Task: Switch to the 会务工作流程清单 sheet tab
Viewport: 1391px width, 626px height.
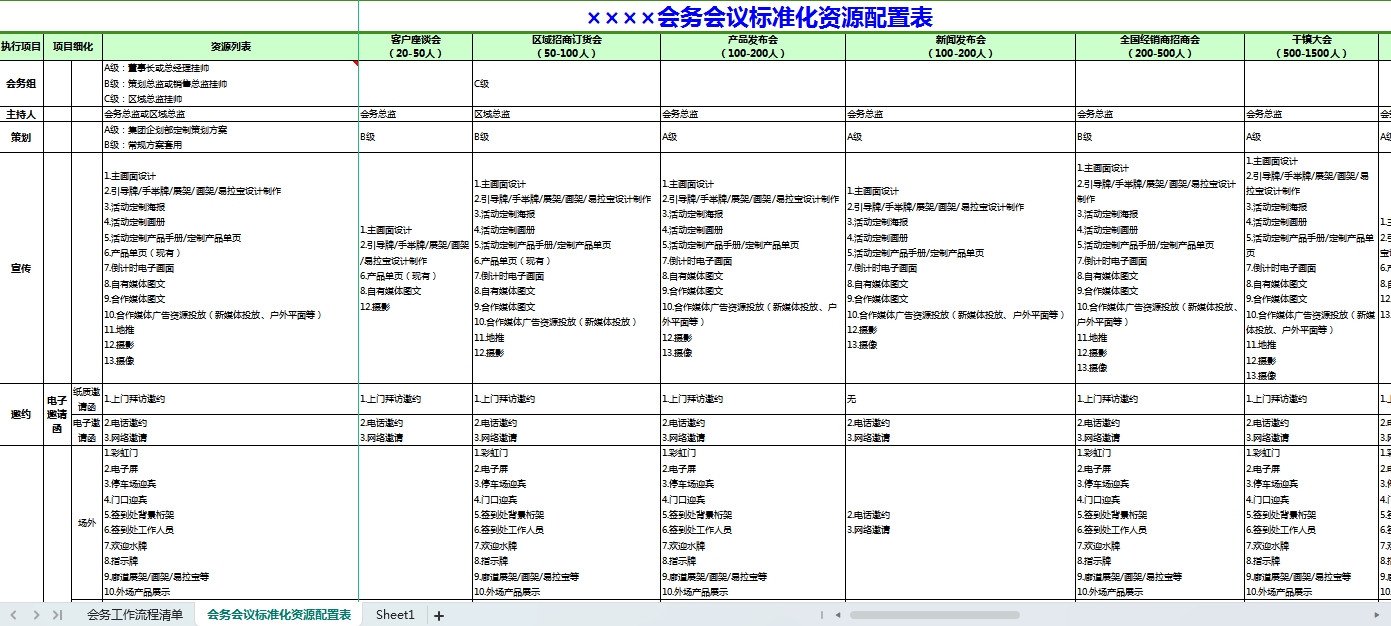Action: coord(135,615)
